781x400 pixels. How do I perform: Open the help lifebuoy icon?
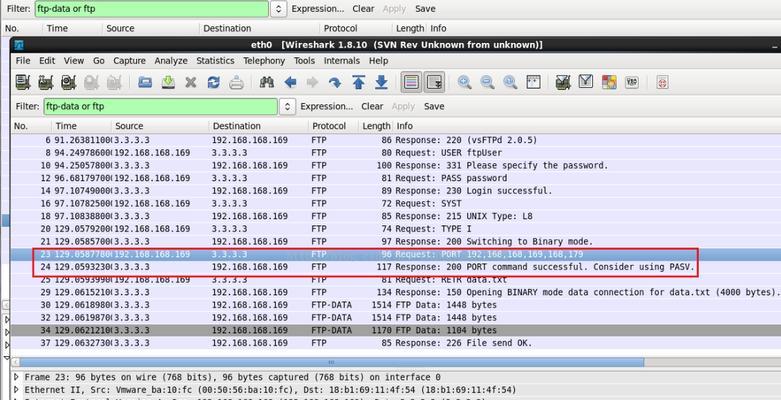tap(662, 82)
